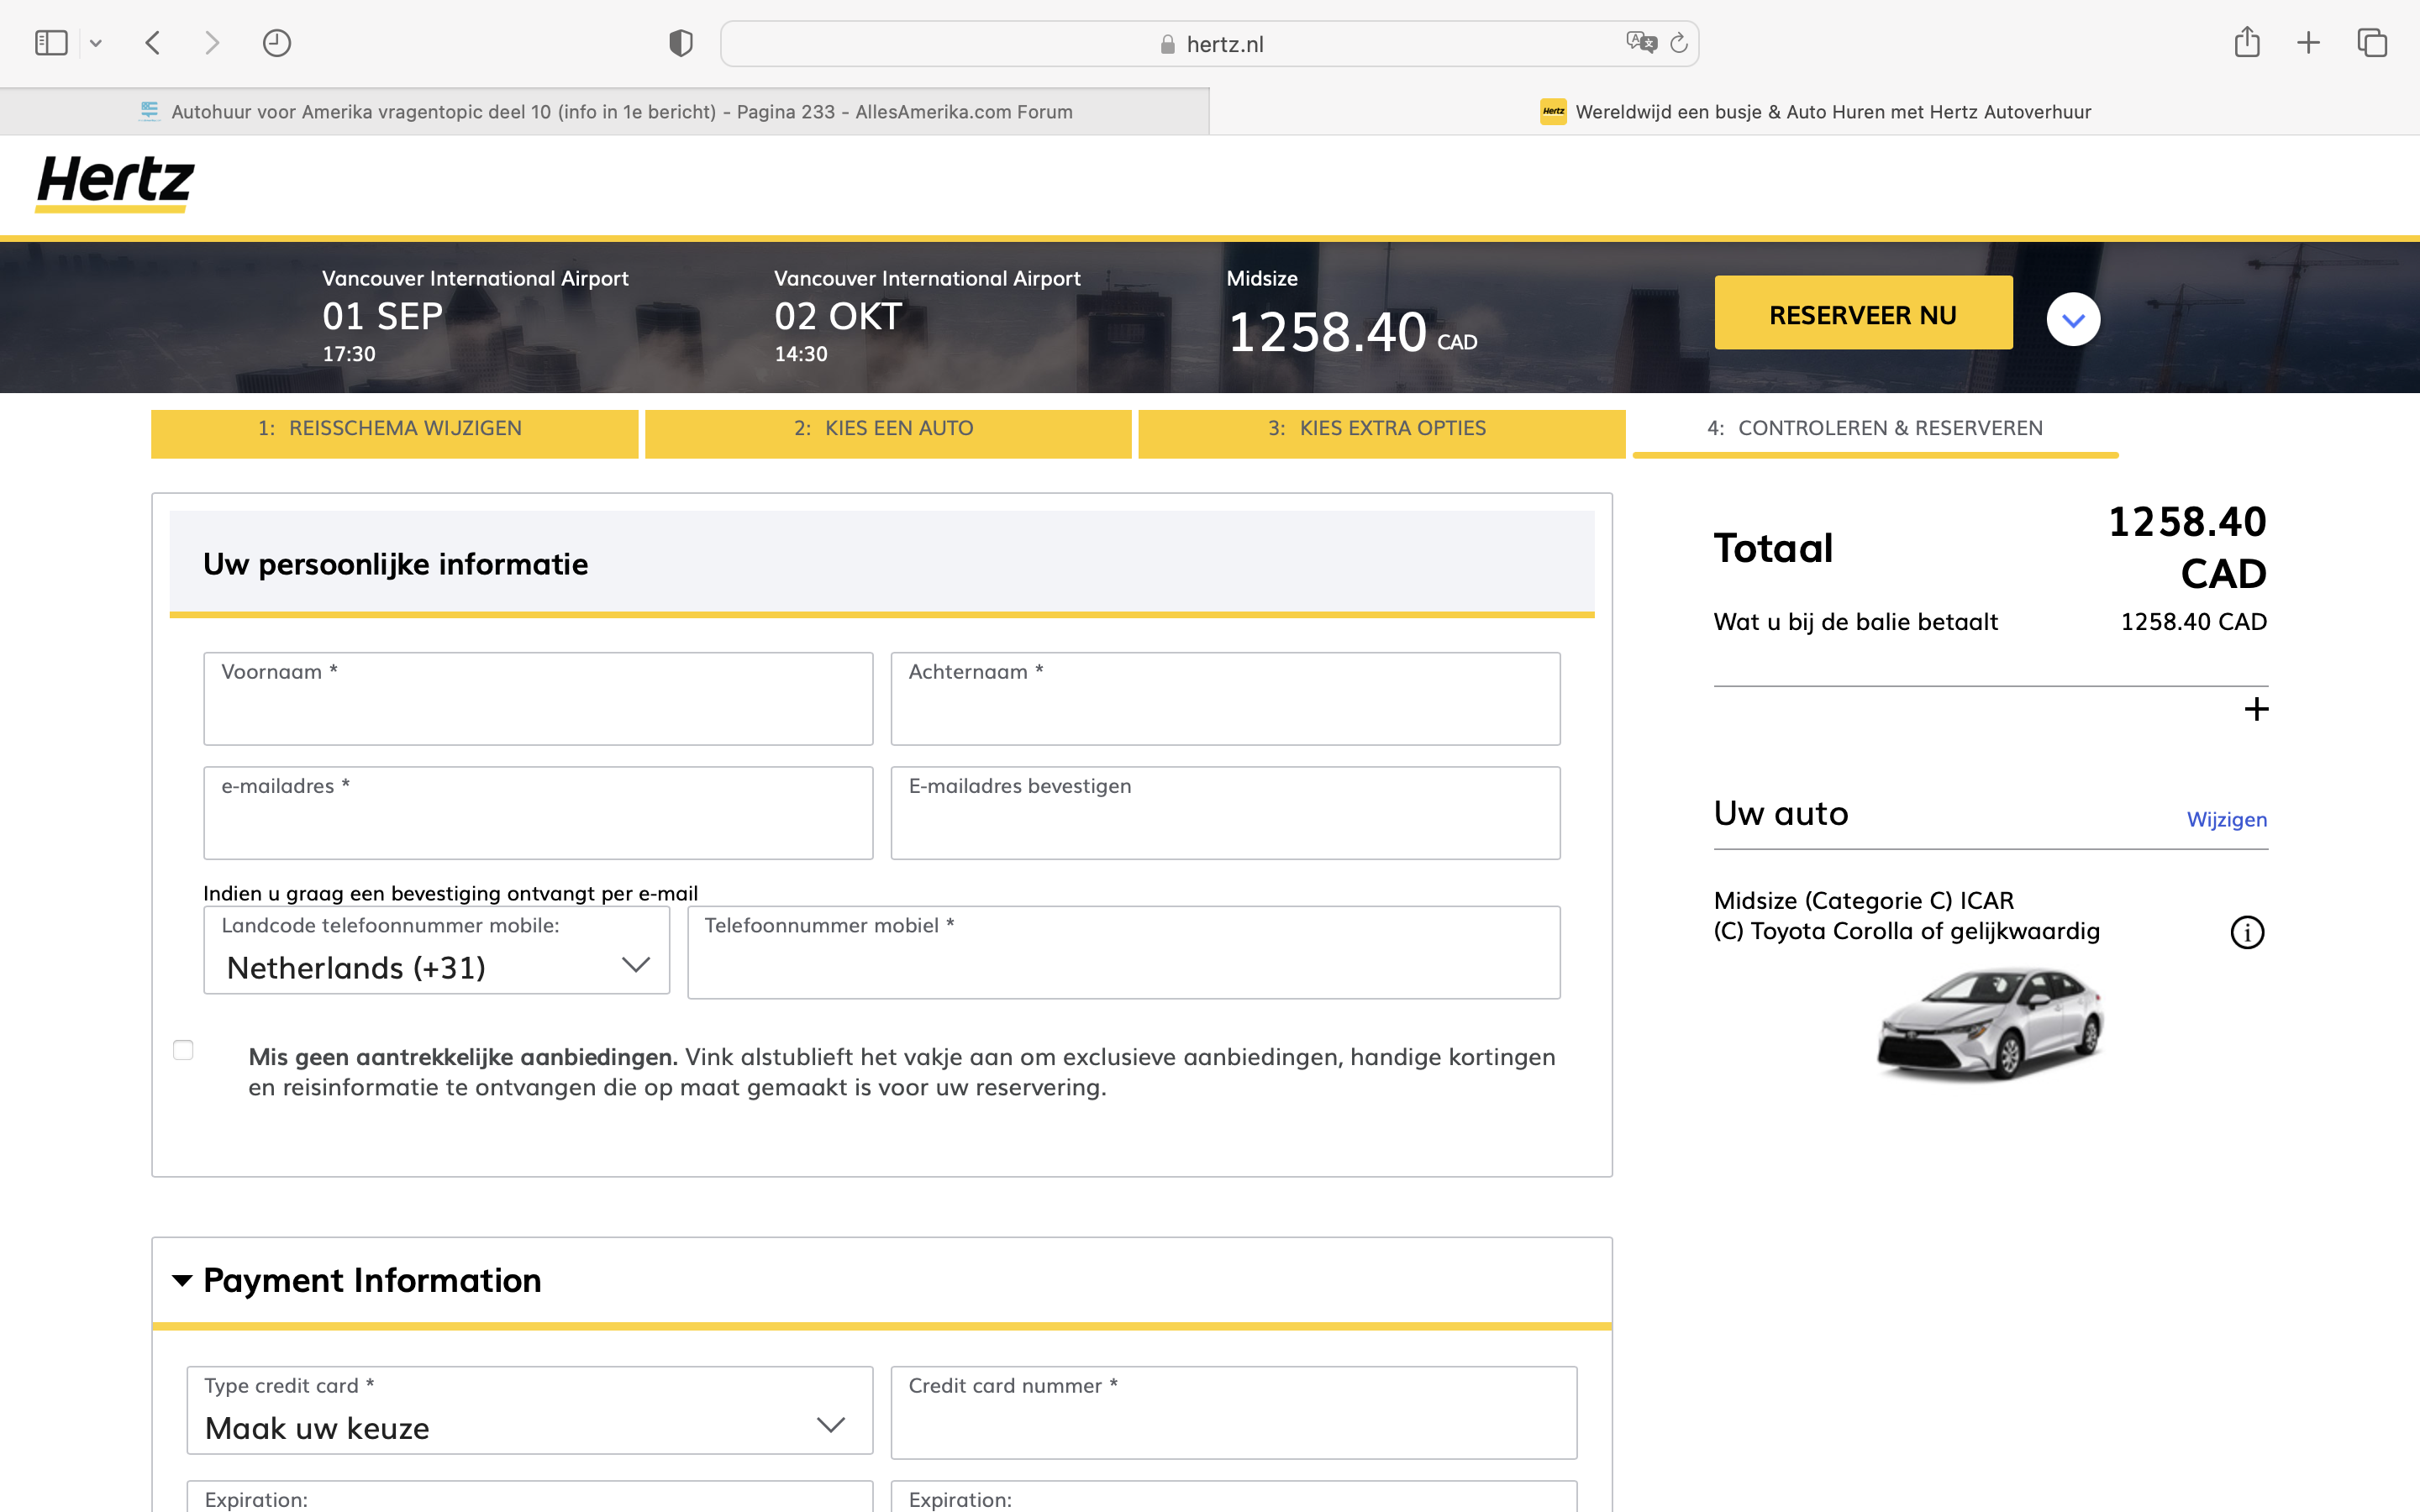Click the privacy shield icon
Image resolution: width=2420 pixels, height=1512 pixels.
[680, 43]
